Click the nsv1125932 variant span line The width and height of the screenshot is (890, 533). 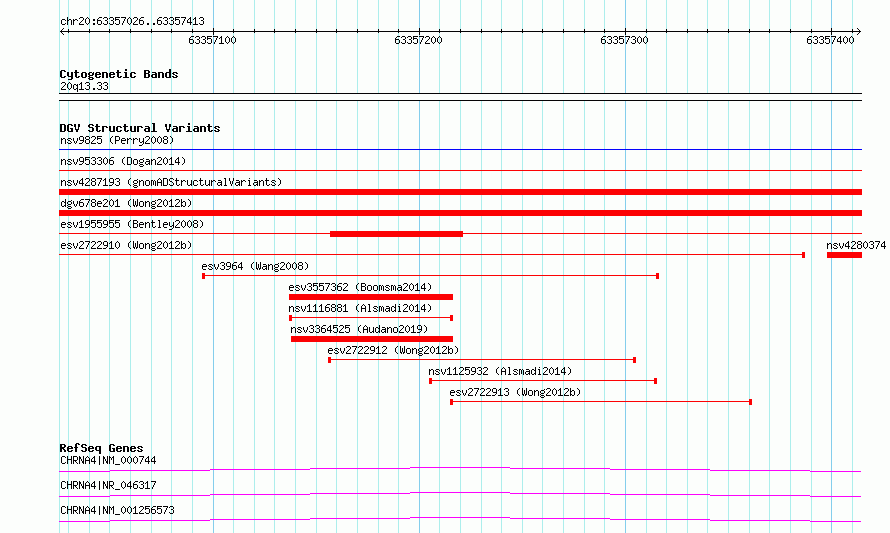(543, 381)
